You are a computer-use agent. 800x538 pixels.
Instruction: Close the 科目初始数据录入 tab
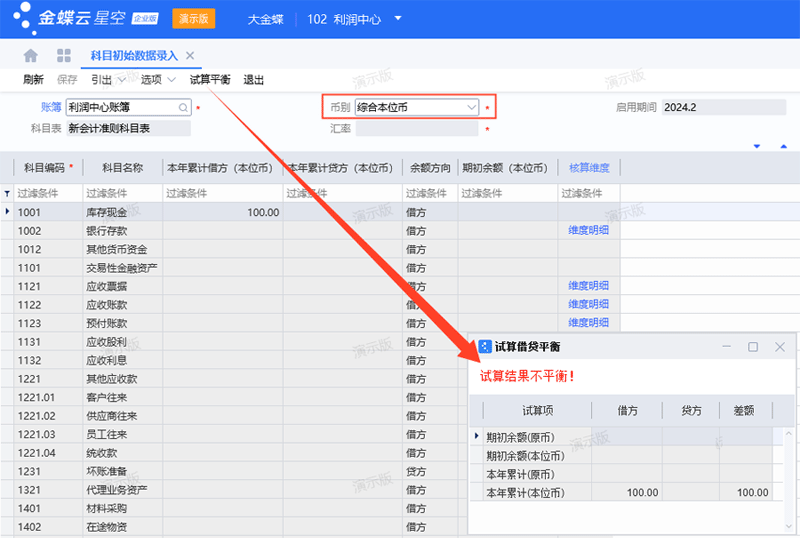coord(190,55)
